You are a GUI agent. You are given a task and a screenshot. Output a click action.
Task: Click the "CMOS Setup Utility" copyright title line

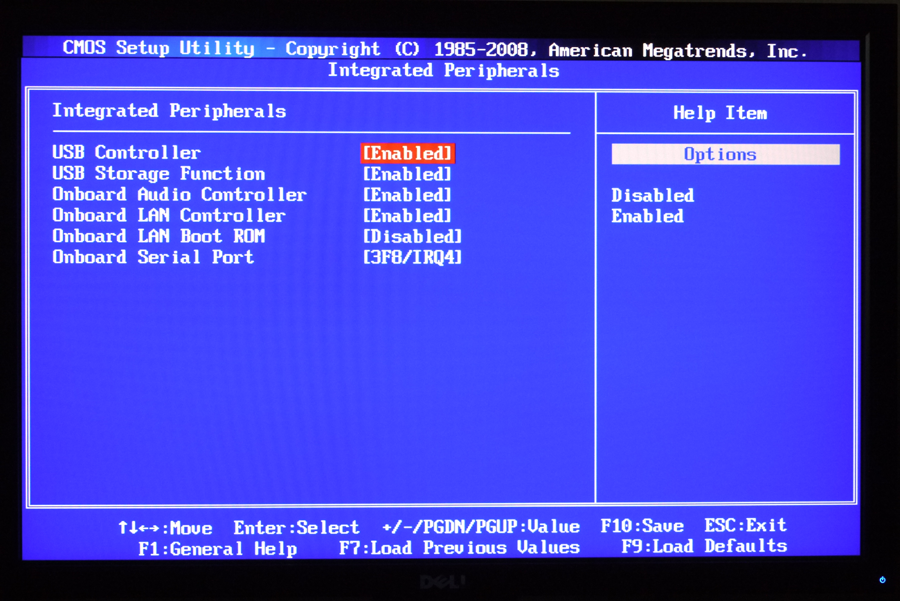pyautogui.click(x=435, y=49)
